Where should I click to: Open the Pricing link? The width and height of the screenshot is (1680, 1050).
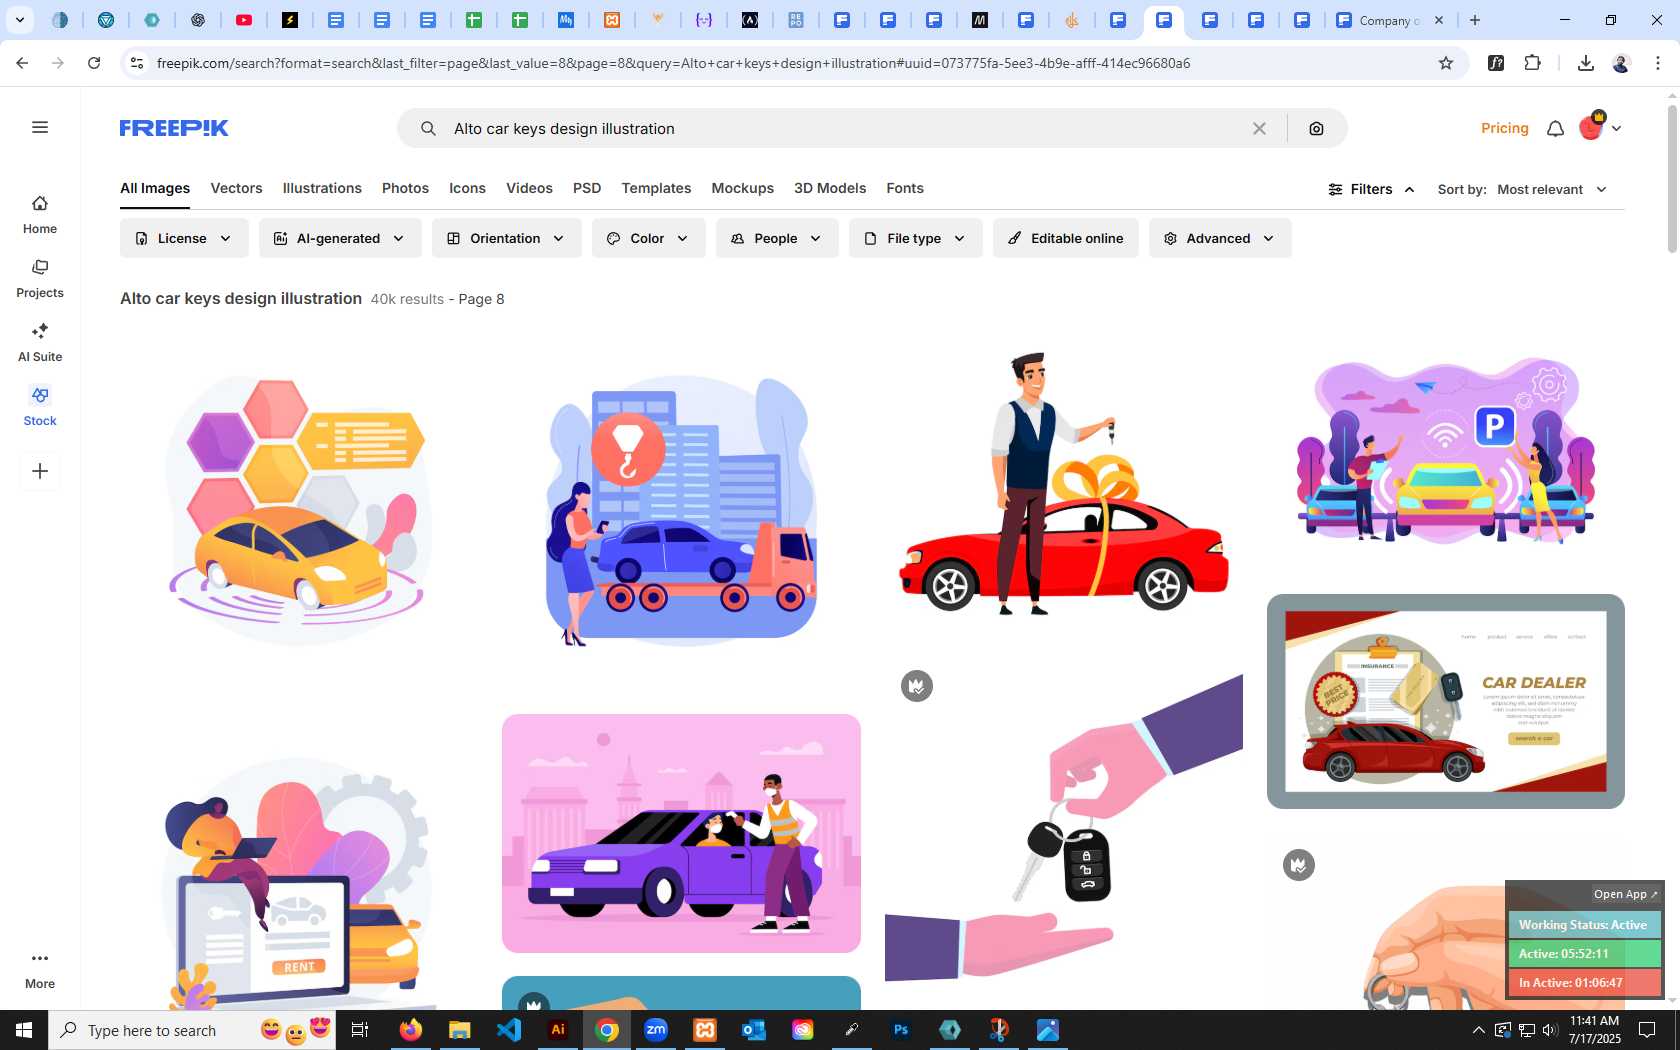pos(1505,128)
